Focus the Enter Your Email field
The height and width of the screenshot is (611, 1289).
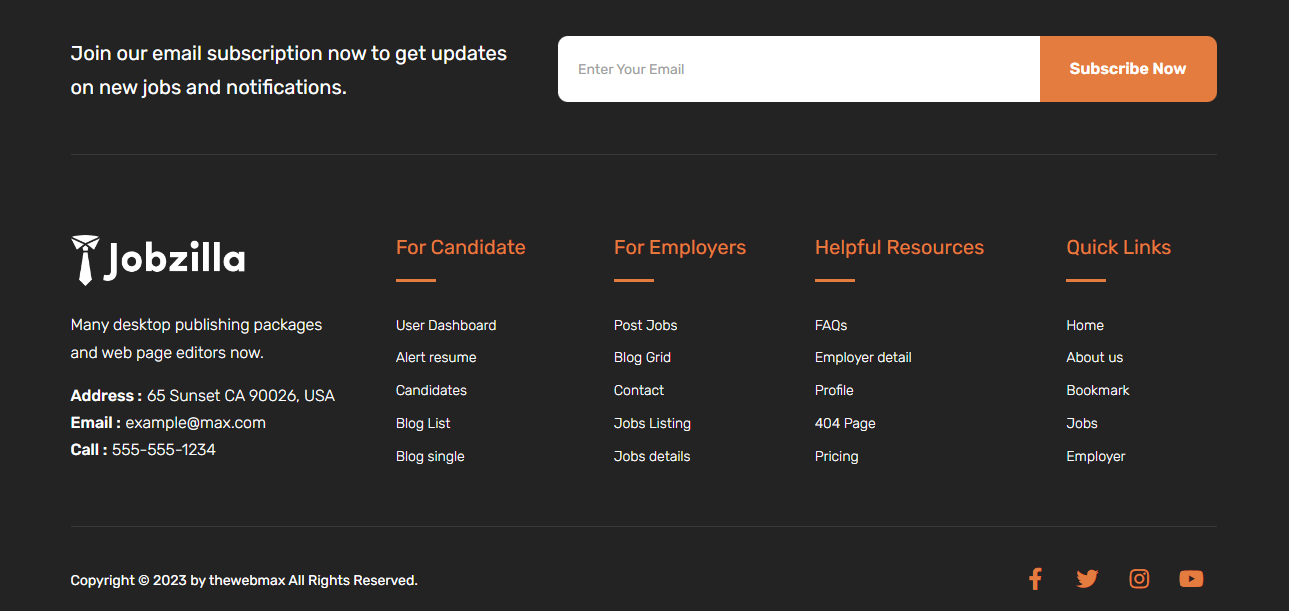pos(798,69)
